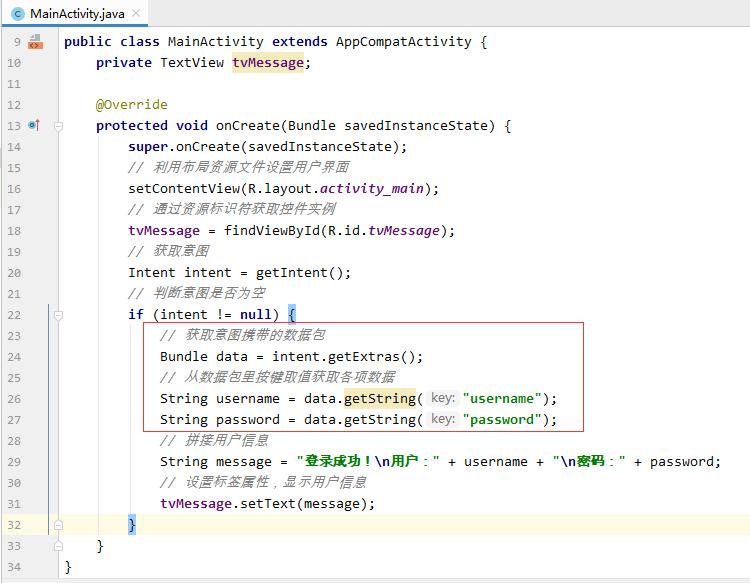
Task: Click the AppCompatActivity class name
Action: coord(404,42)
